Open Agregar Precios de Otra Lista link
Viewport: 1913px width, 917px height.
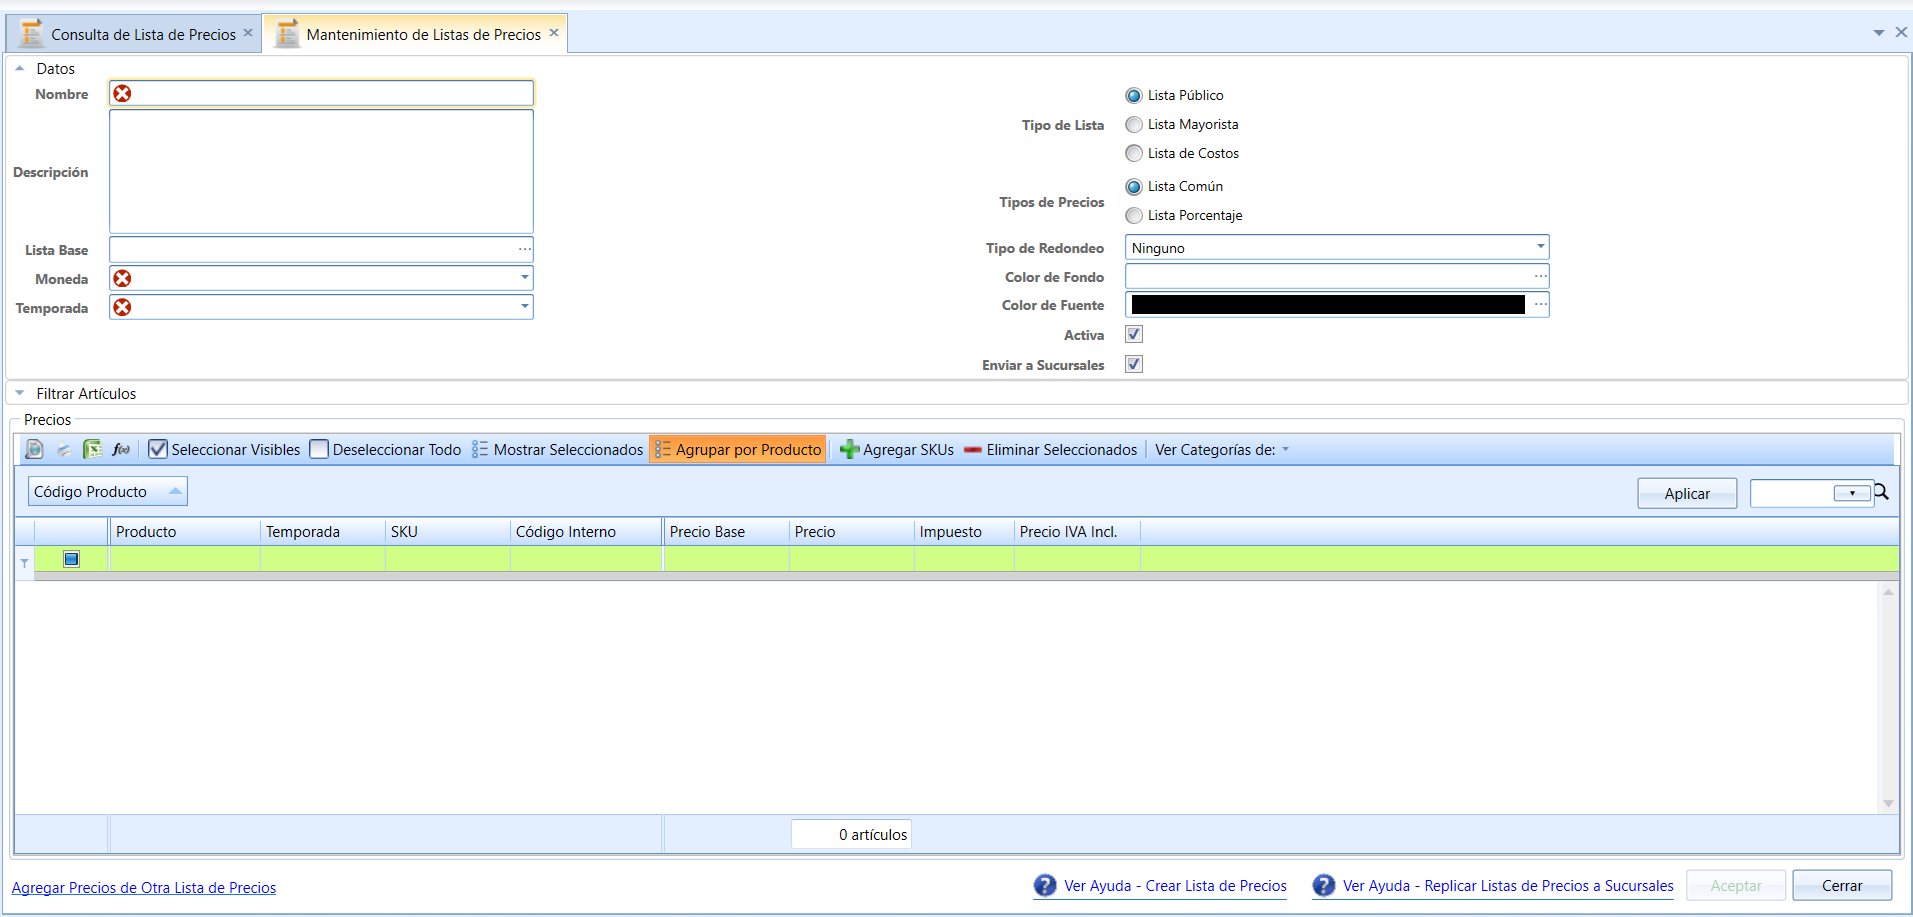click(144, 888)
